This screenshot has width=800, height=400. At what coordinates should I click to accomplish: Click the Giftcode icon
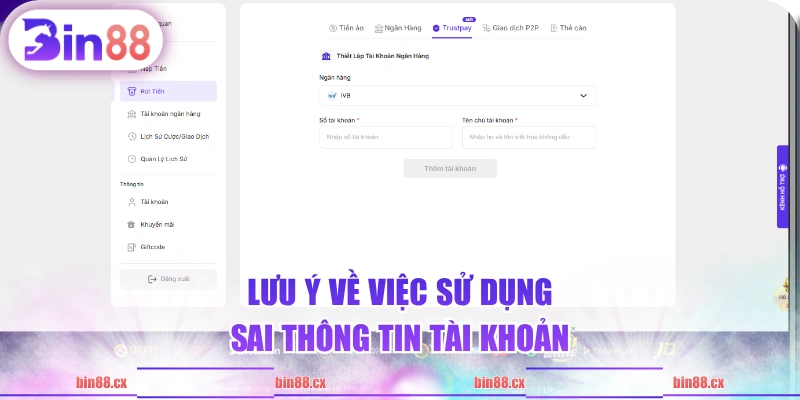point(132,247)
